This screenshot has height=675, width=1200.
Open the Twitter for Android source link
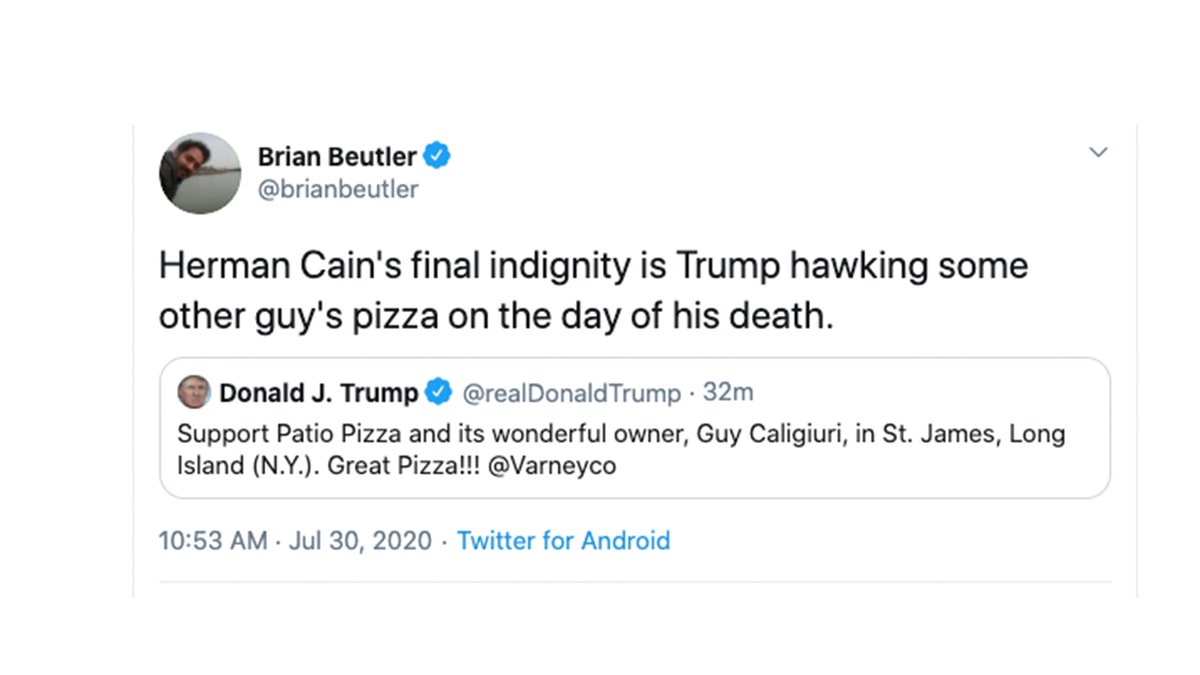tap(563, 541)
